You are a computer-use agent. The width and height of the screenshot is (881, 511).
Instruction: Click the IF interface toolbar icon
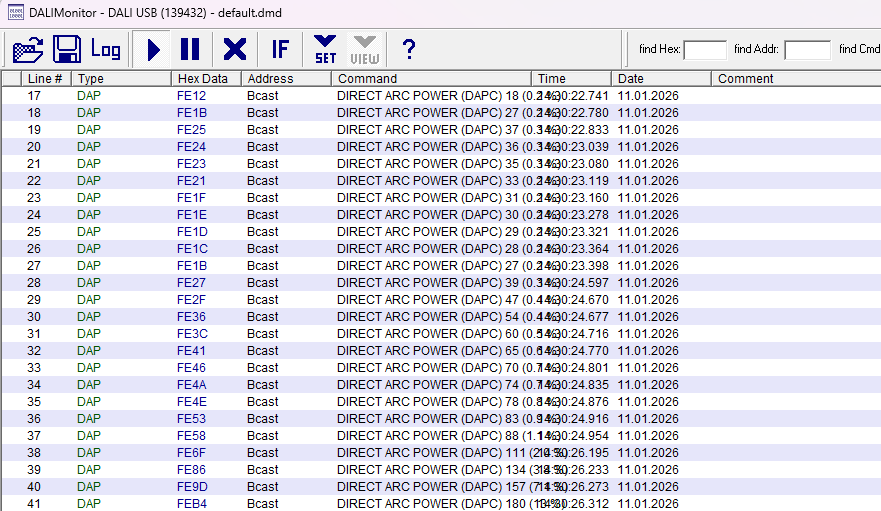280,49
